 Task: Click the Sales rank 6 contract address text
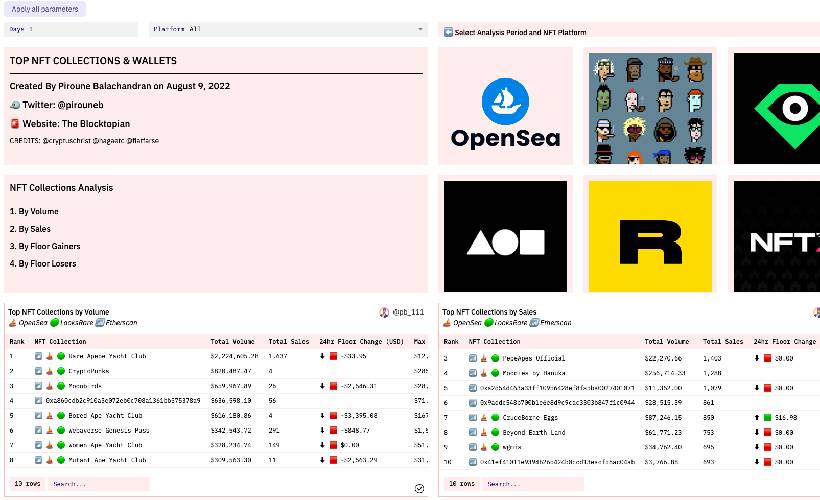coord(557,403)
